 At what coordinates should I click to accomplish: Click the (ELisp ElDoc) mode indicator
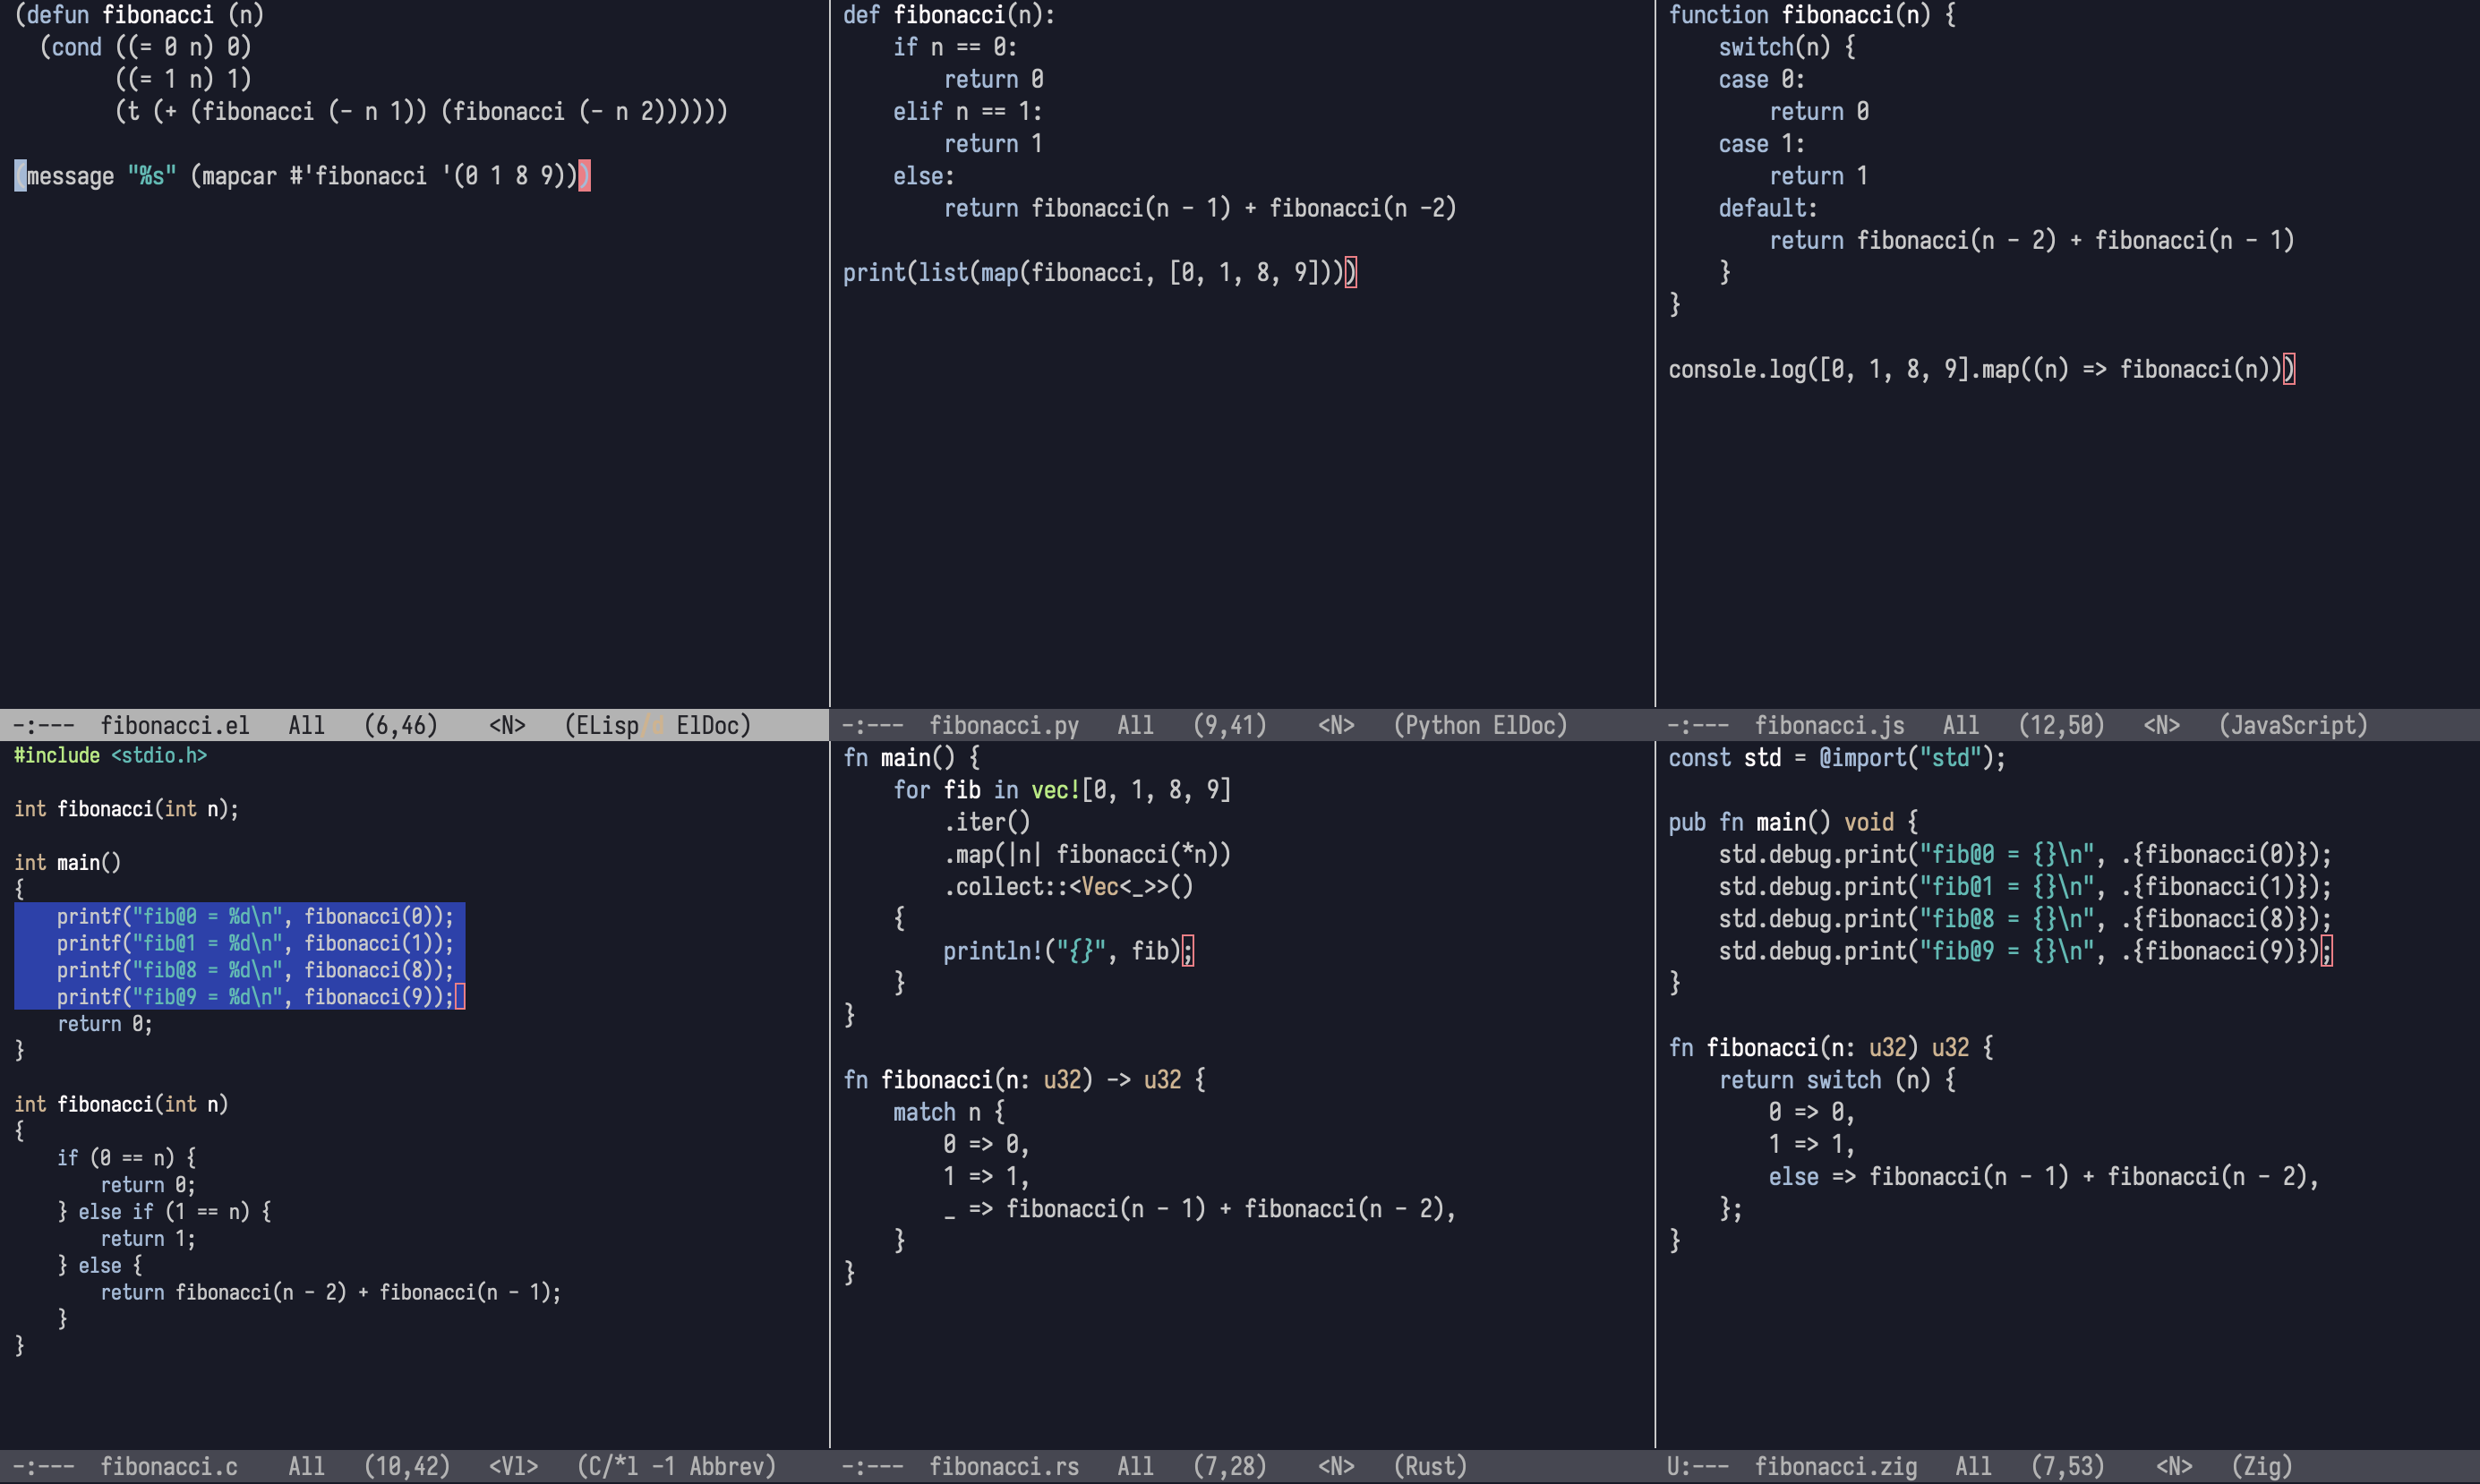coord(658,725)
